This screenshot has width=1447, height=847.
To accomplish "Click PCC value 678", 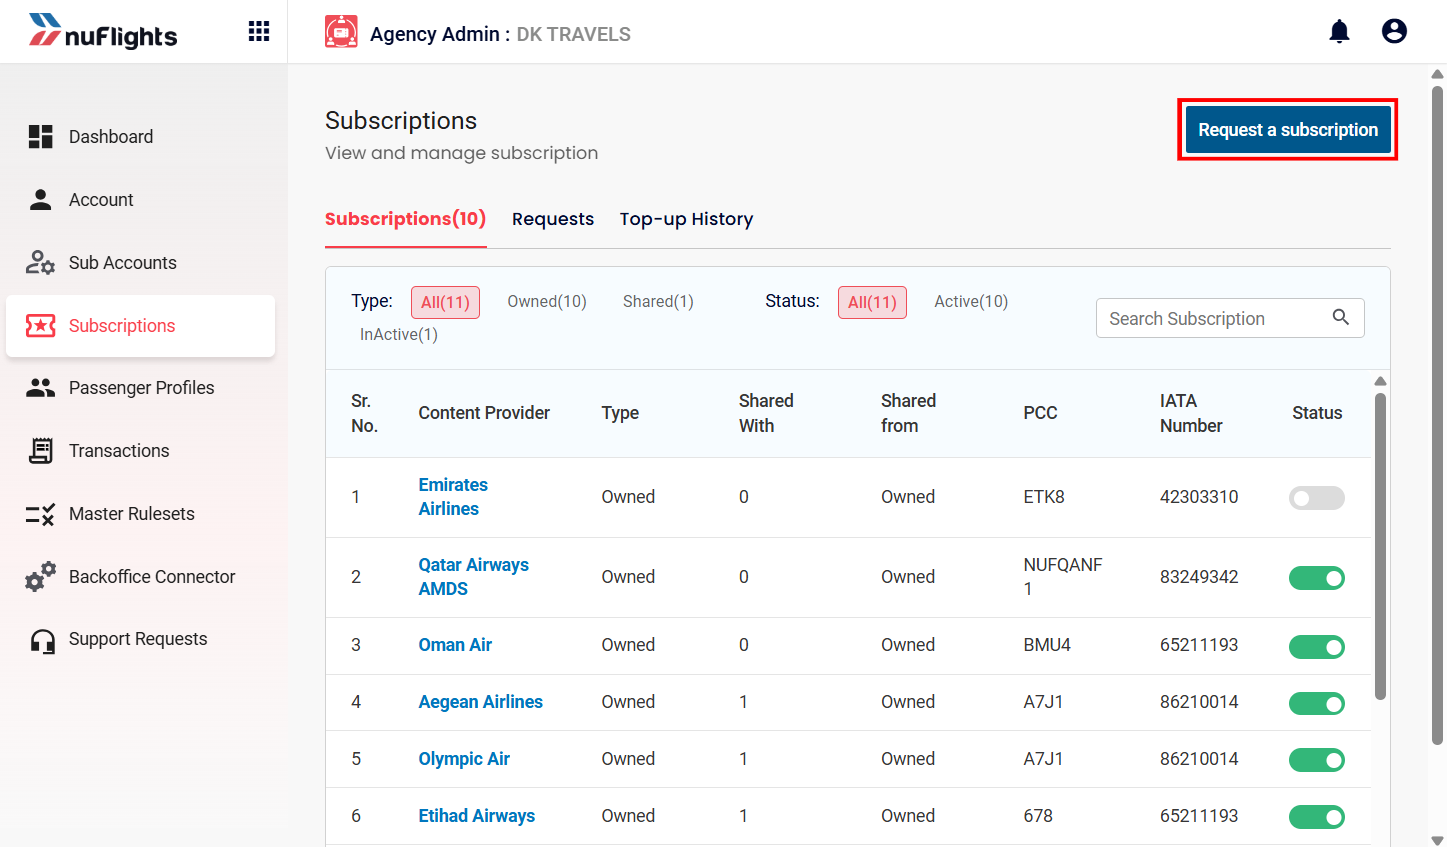I will point(1038,816).
